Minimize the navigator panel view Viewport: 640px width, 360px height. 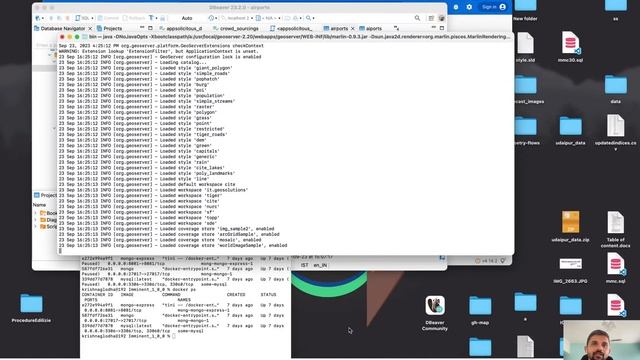[x=142, y=28]
